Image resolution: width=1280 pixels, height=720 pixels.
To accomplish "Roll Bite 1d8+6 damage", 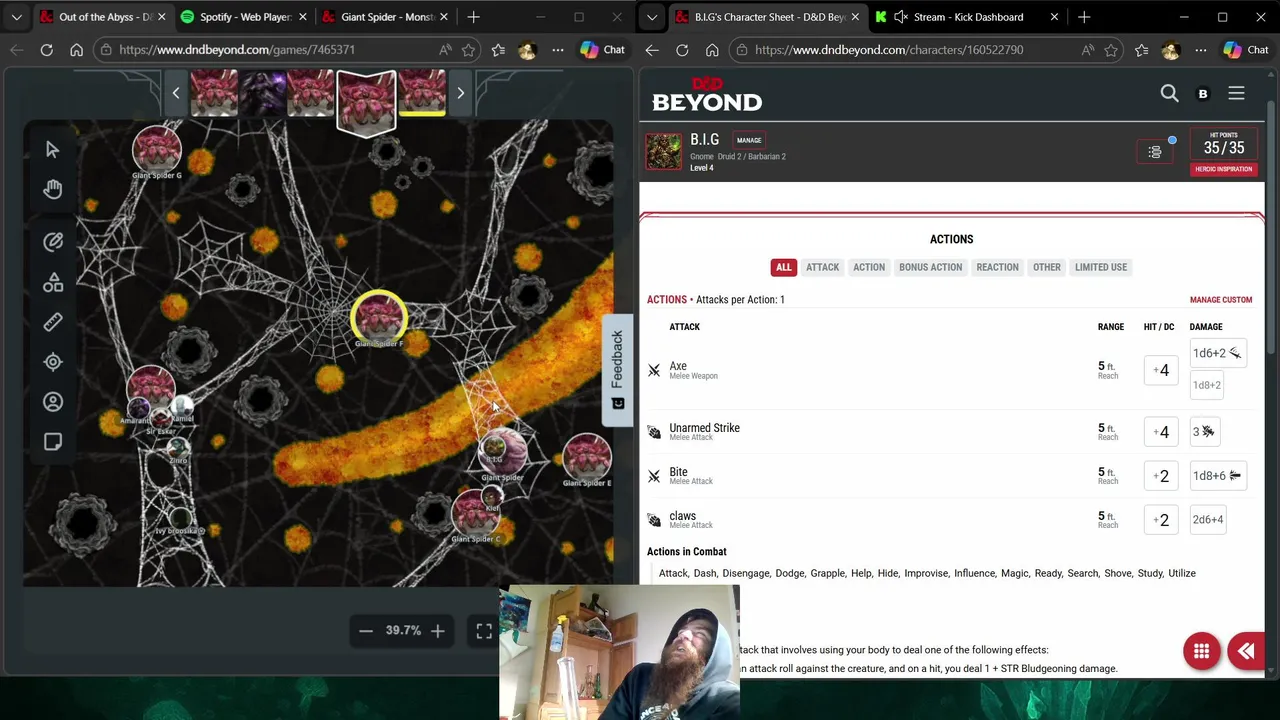I will 1217,476.
